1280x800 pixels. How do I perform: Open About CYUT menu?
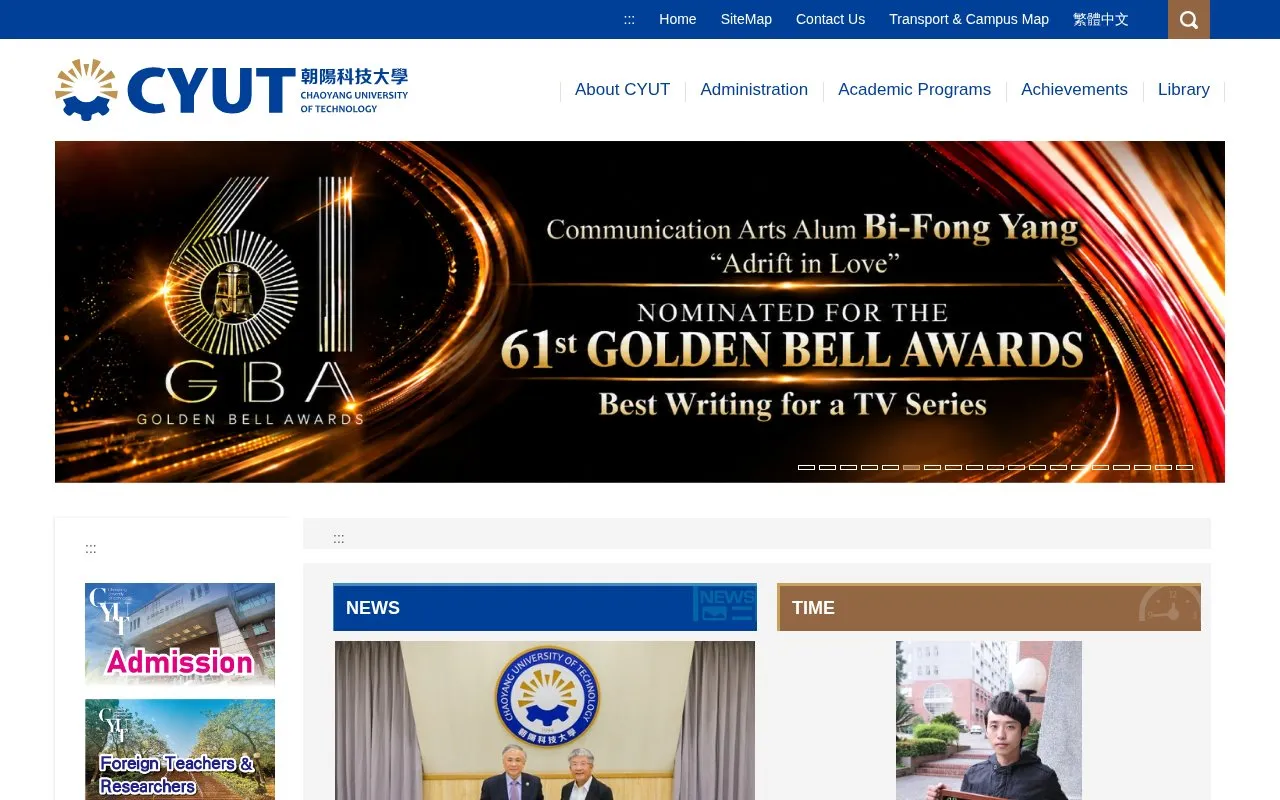point(622,90)
